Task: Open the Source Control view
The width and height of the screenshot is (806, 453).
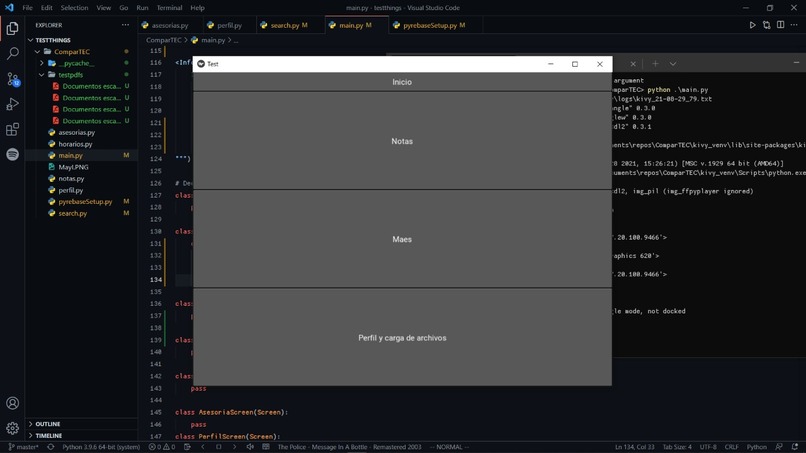Action: (12, 79)
